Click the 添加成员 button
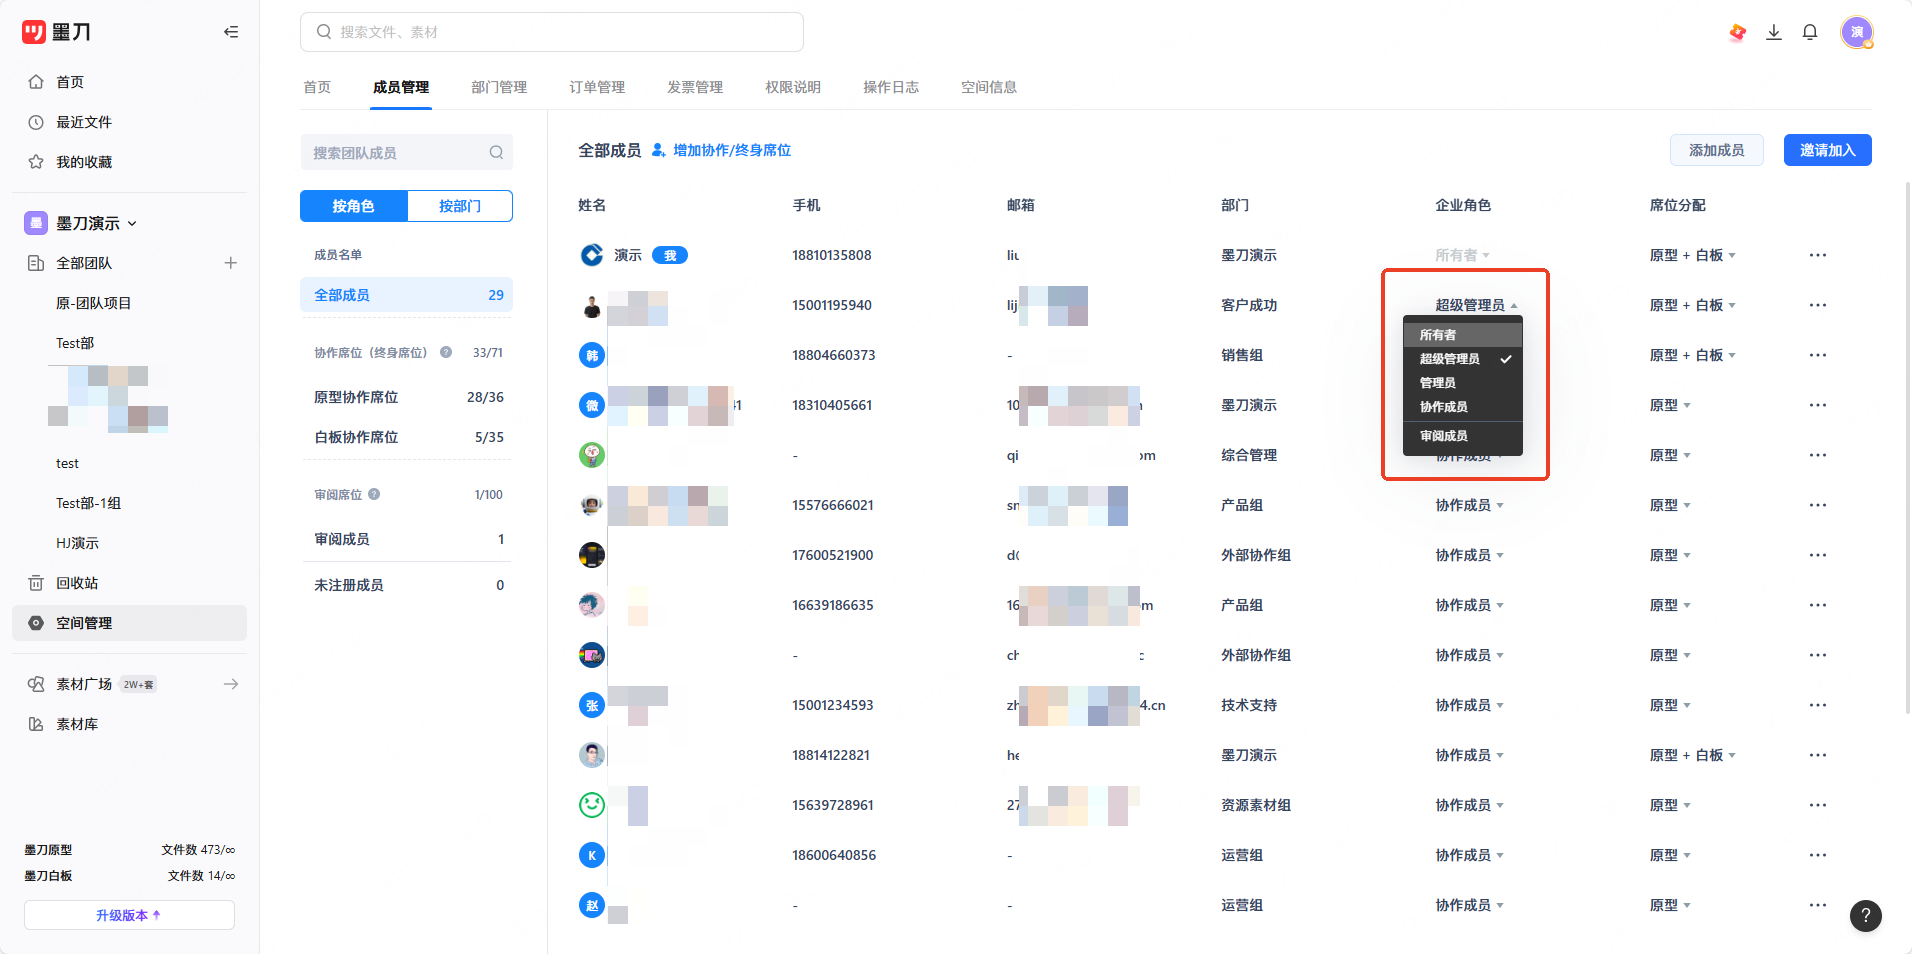This screenshot has width=1912, height=954. point(1716,150)
